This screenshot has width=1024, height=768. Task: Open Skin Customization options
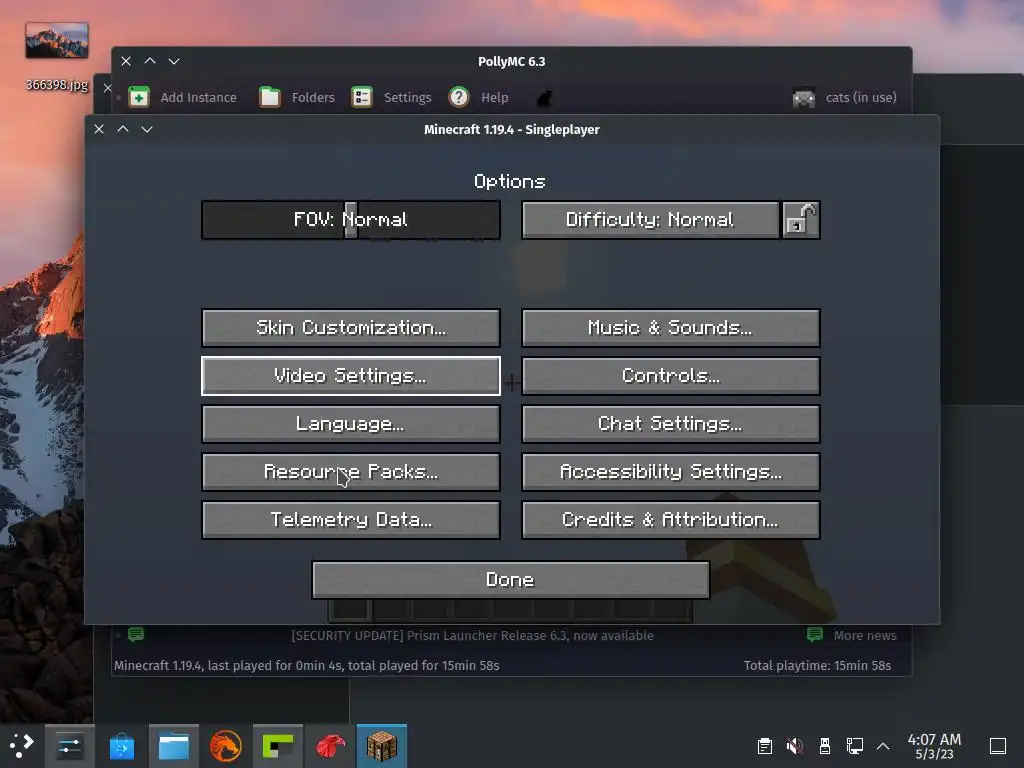click(x=351, y=327)
